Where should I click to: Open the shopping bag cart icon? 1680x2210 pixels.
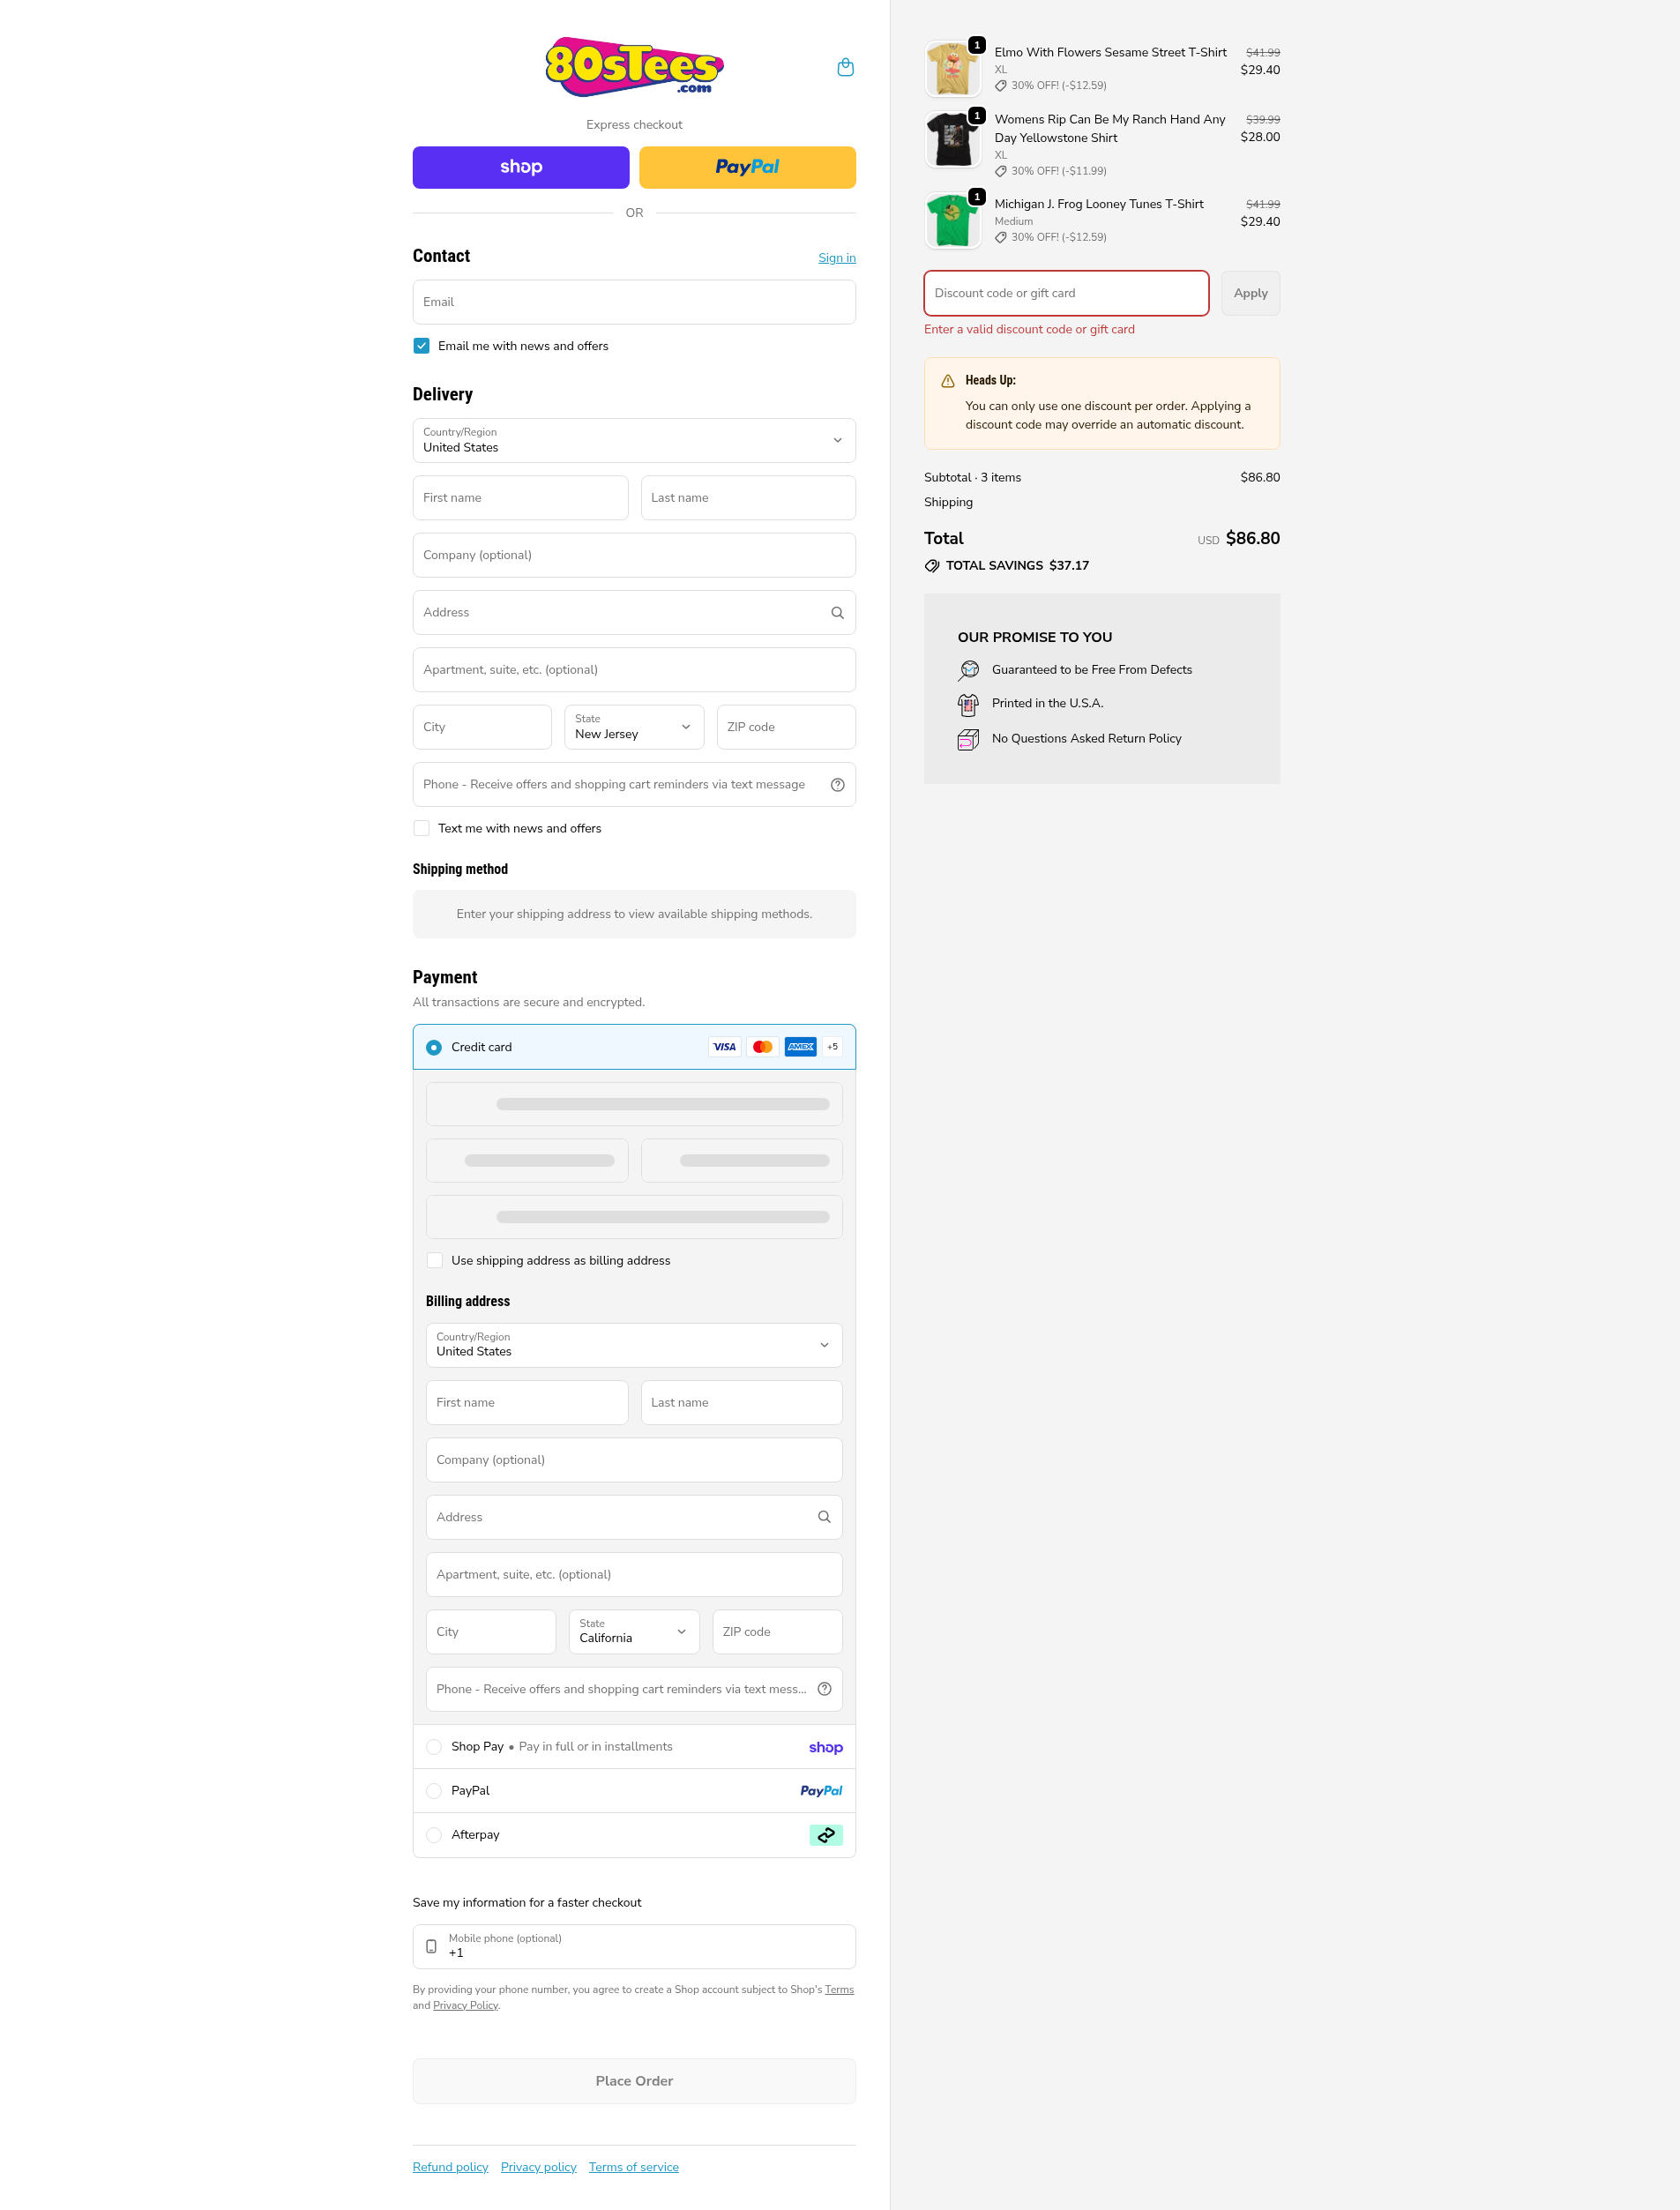[845, 67]
